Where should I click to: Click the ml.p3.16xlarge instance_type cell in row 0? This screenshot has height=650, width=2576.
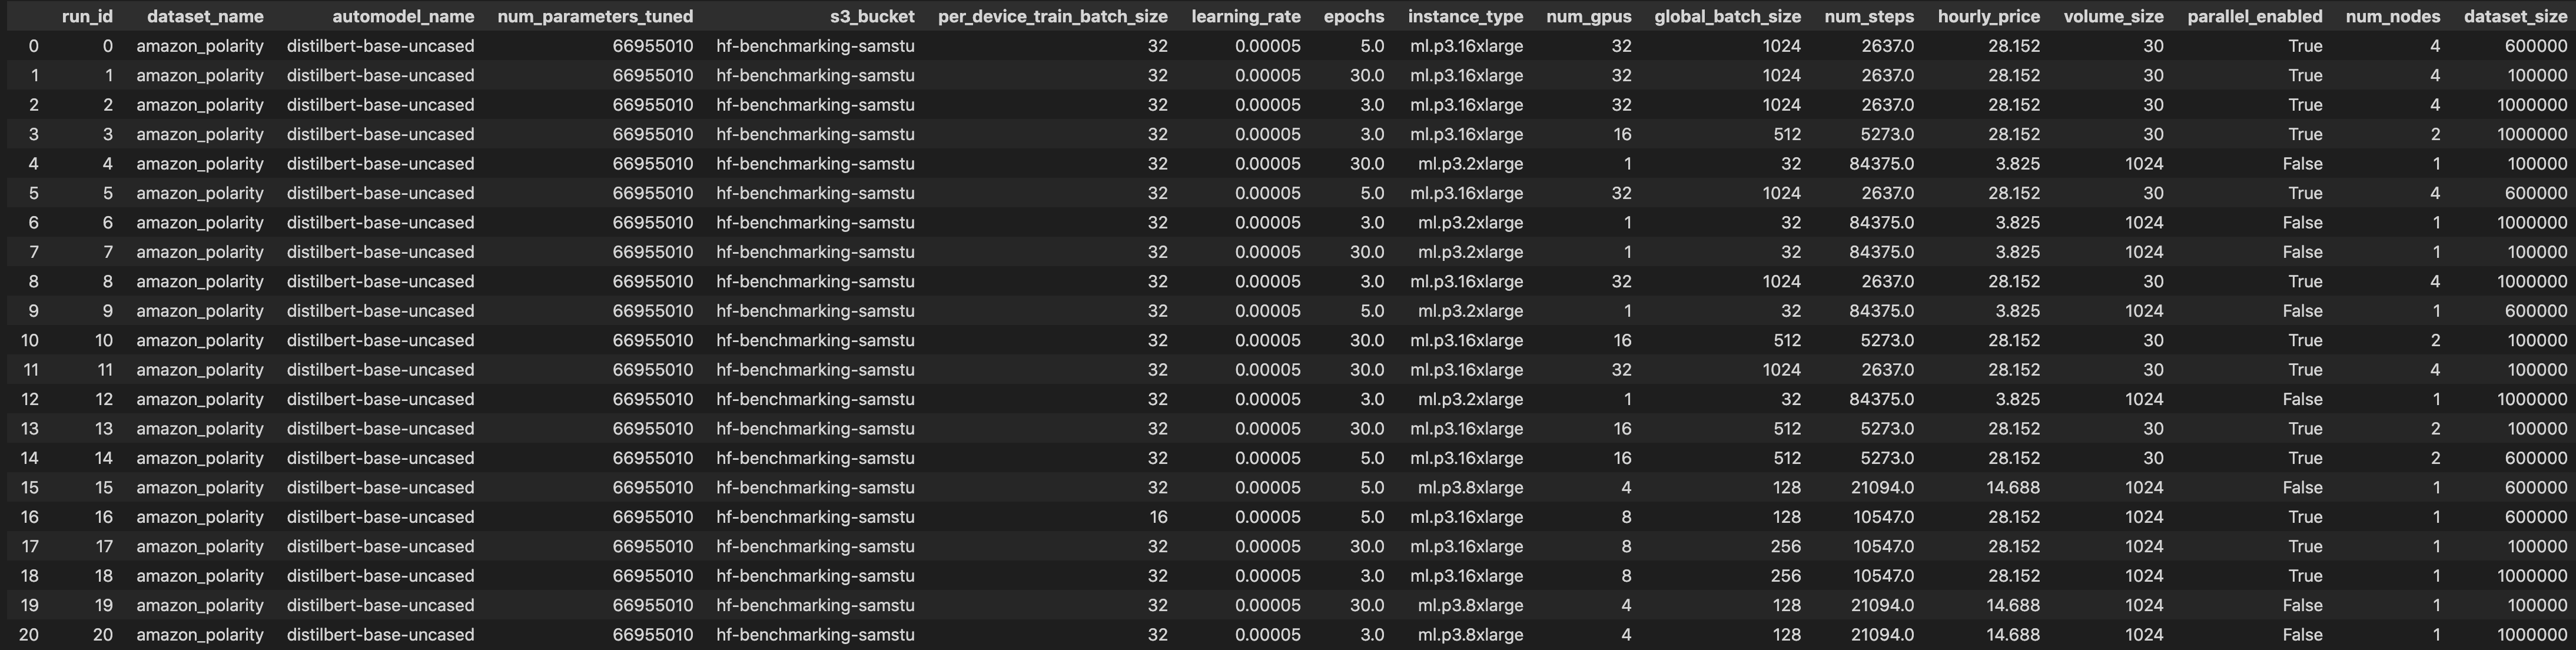coord(1467,46)
